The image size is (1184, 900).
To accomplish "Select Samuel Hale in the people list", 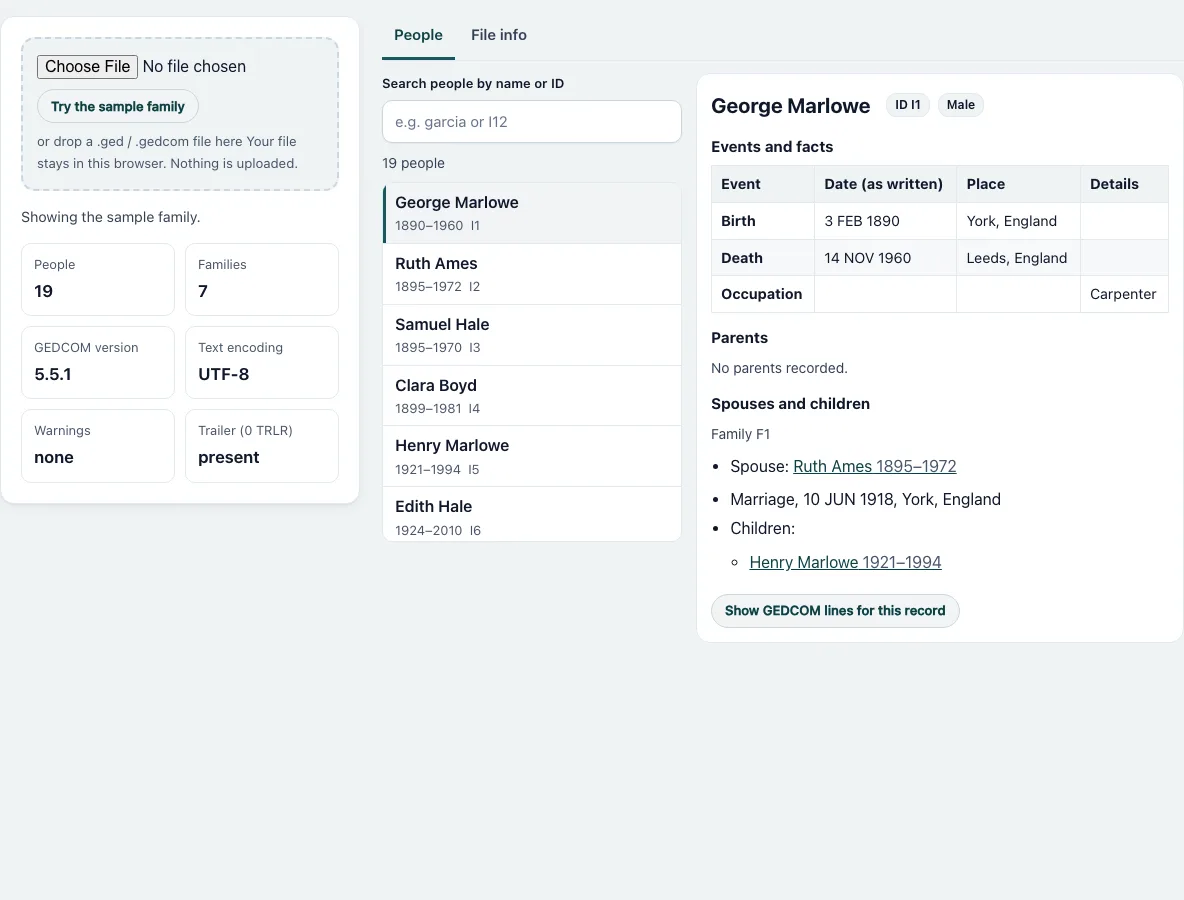I will tap(532, 335).
